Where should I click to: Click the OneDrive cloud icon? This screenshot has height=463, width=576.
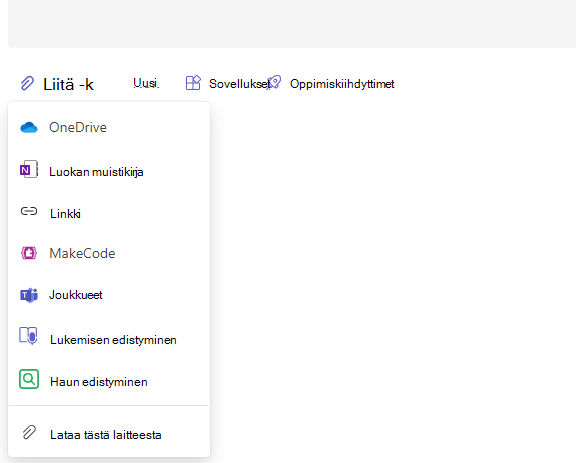(29, 128)
